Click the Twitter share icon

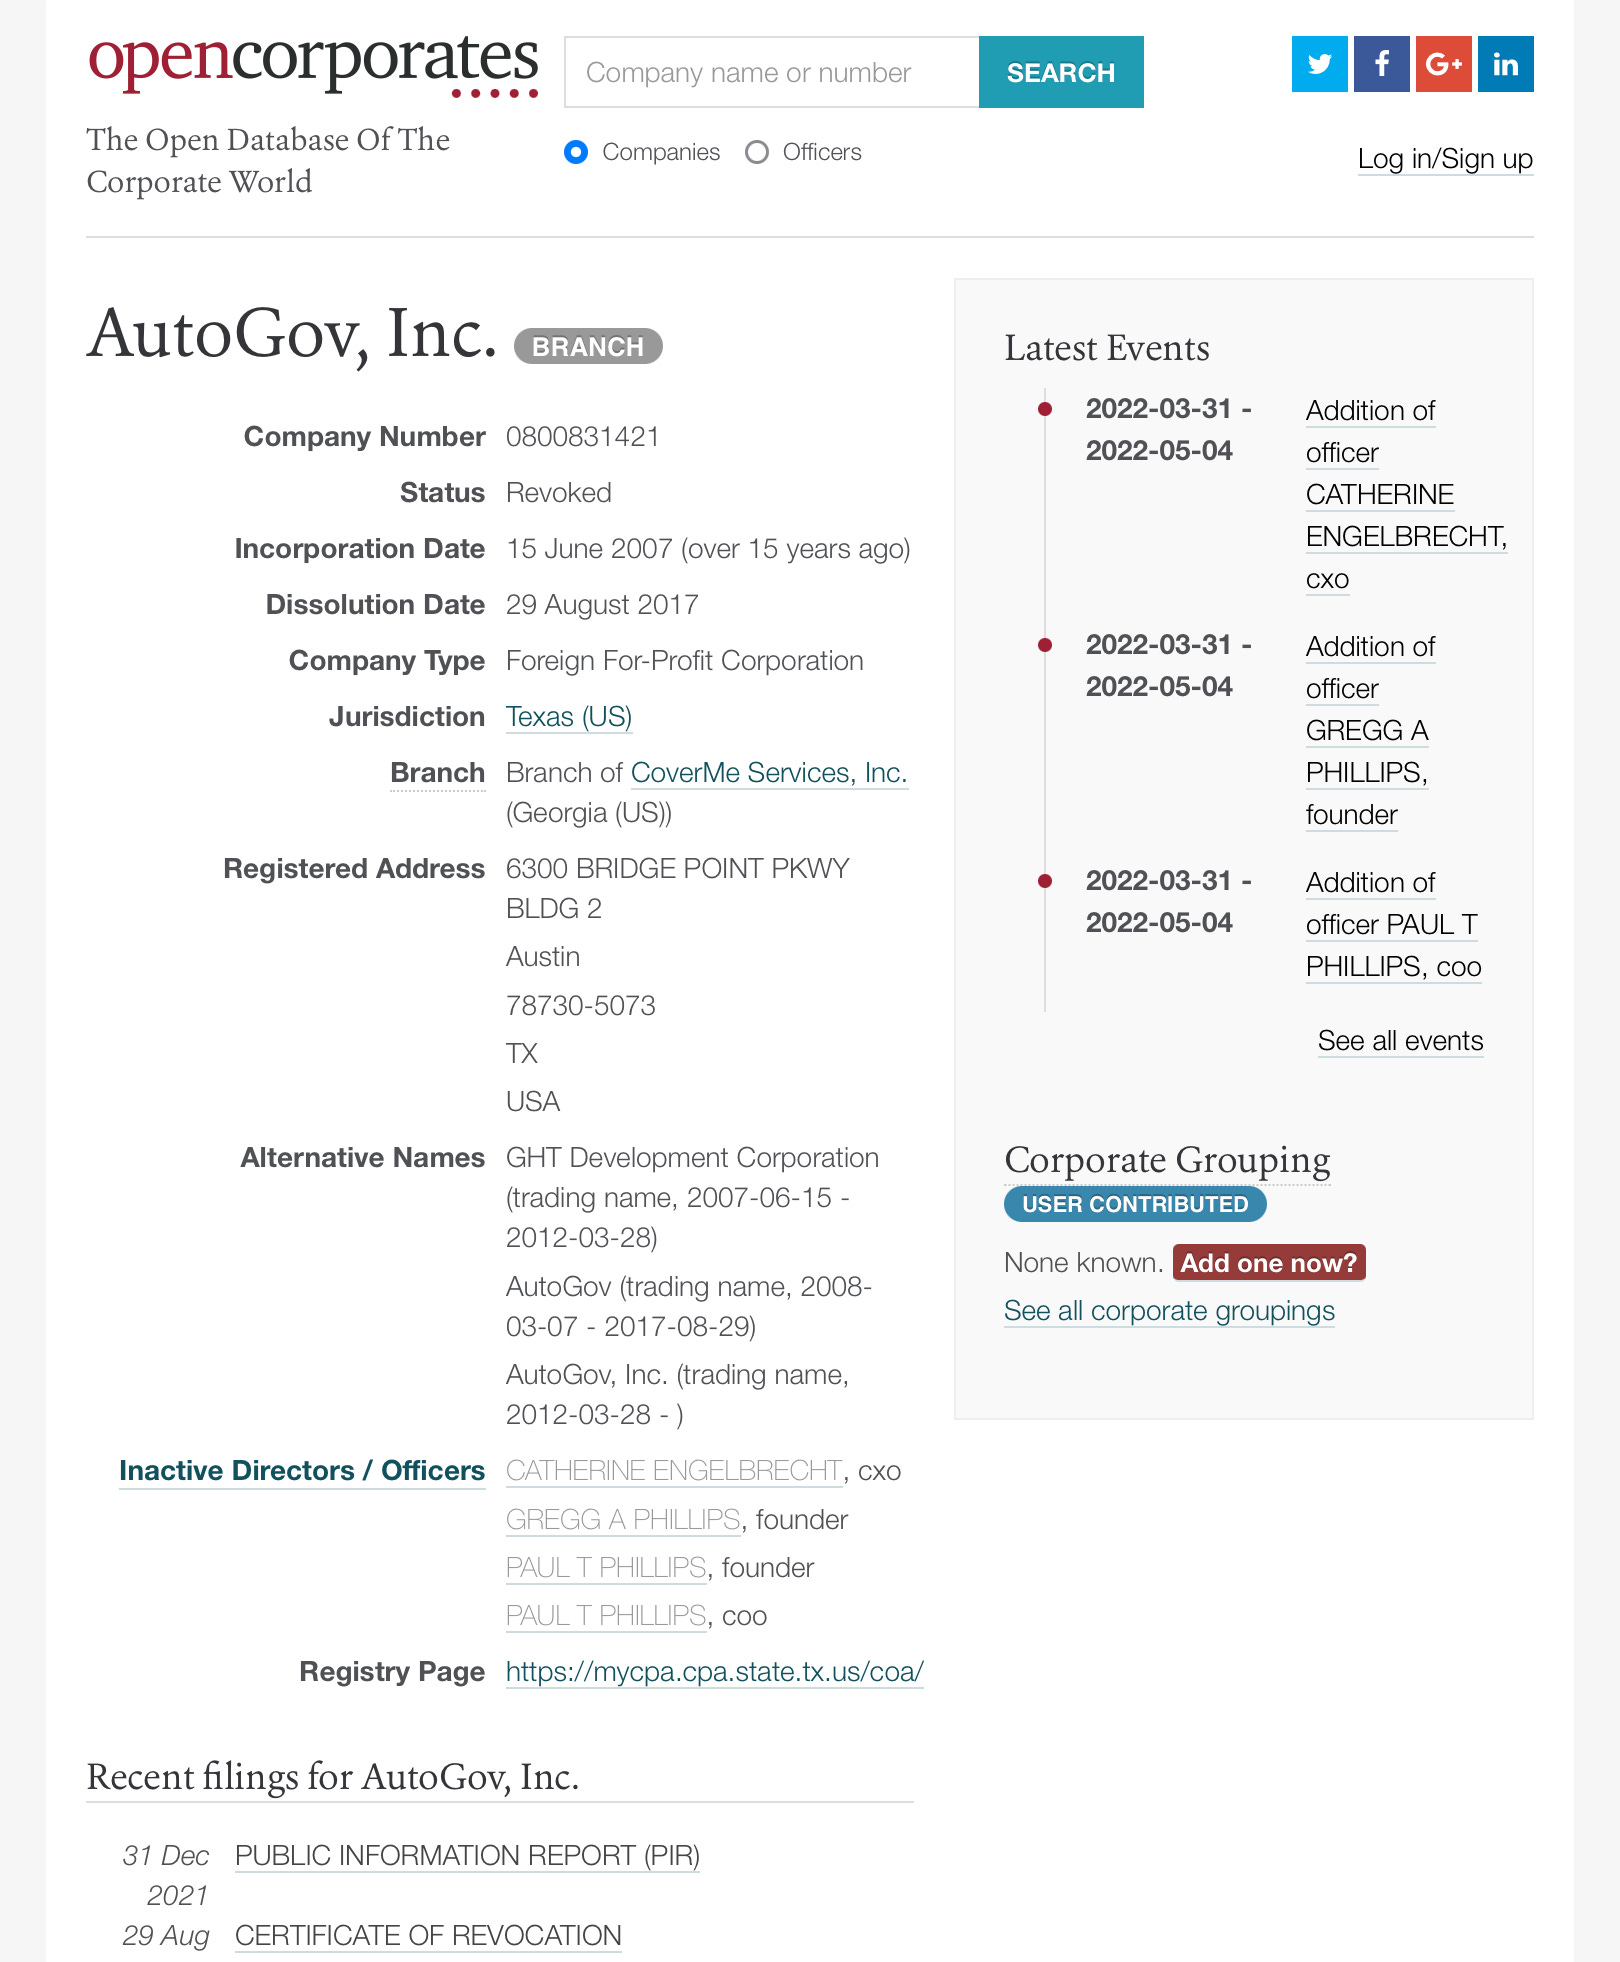click(1320, 64)
